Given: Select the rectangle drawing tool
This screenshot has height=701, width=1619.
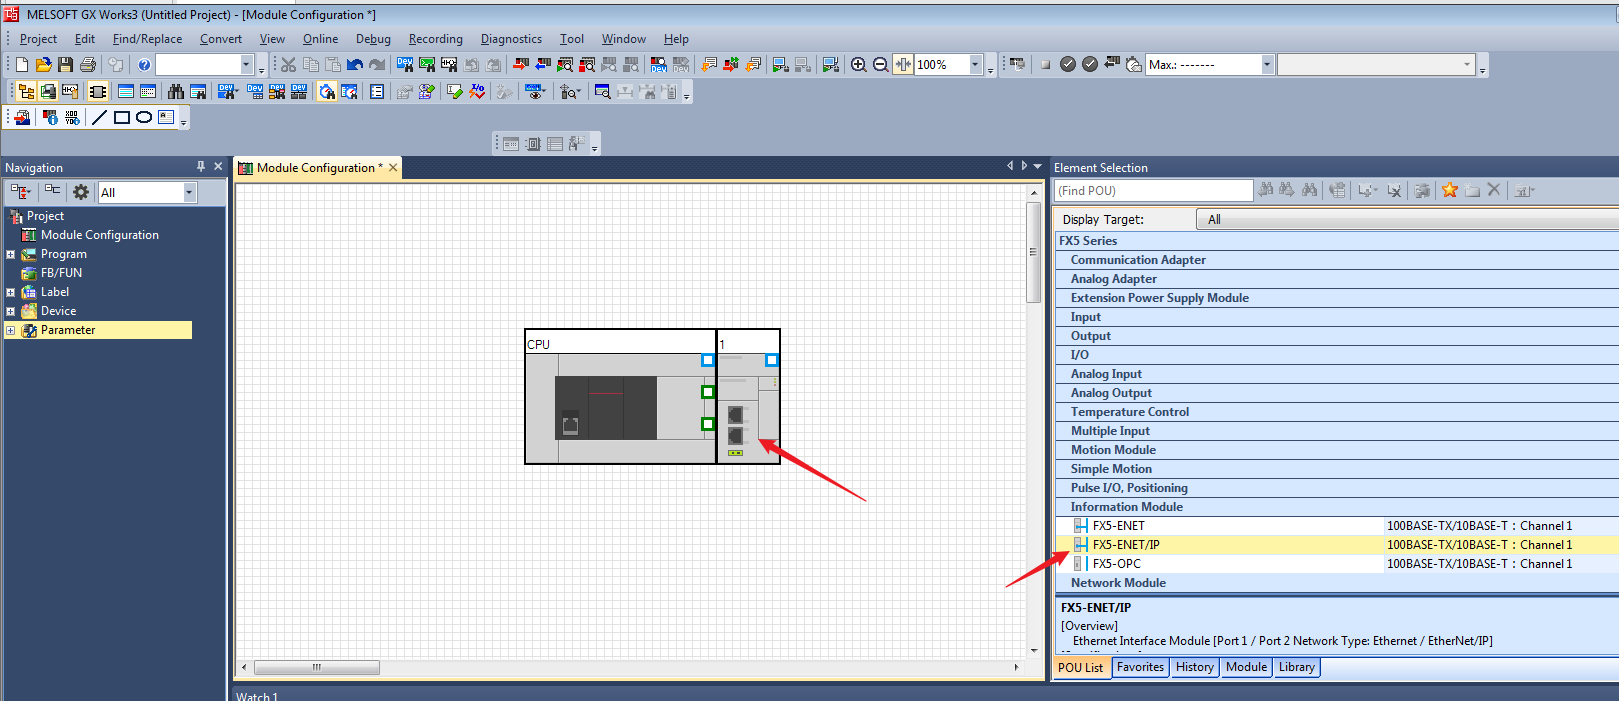Looking at the screenshot, I should 121,117.
